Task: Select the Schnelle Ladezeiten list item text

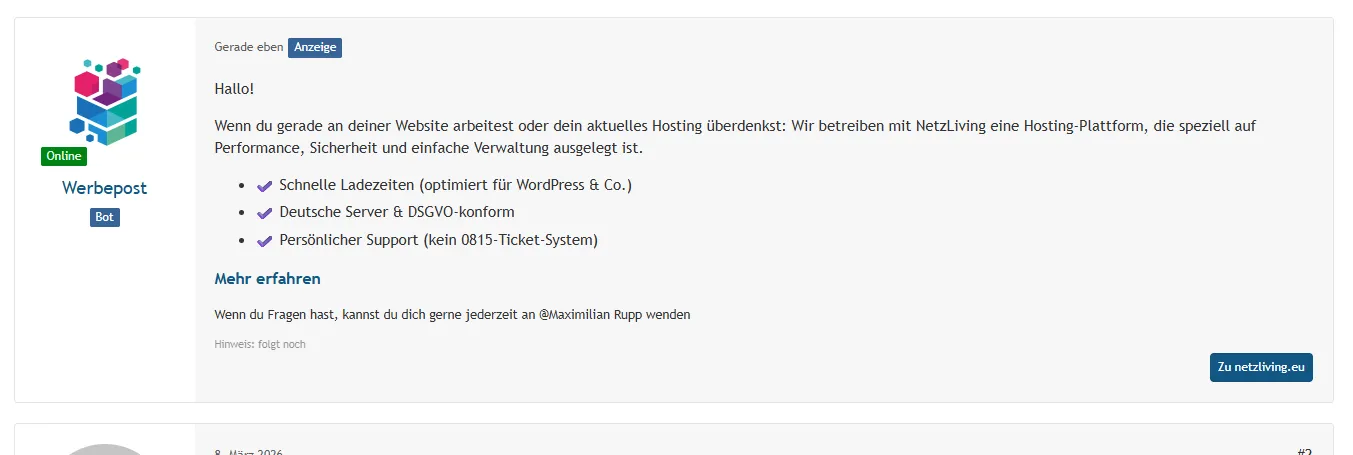Action: 456,185
